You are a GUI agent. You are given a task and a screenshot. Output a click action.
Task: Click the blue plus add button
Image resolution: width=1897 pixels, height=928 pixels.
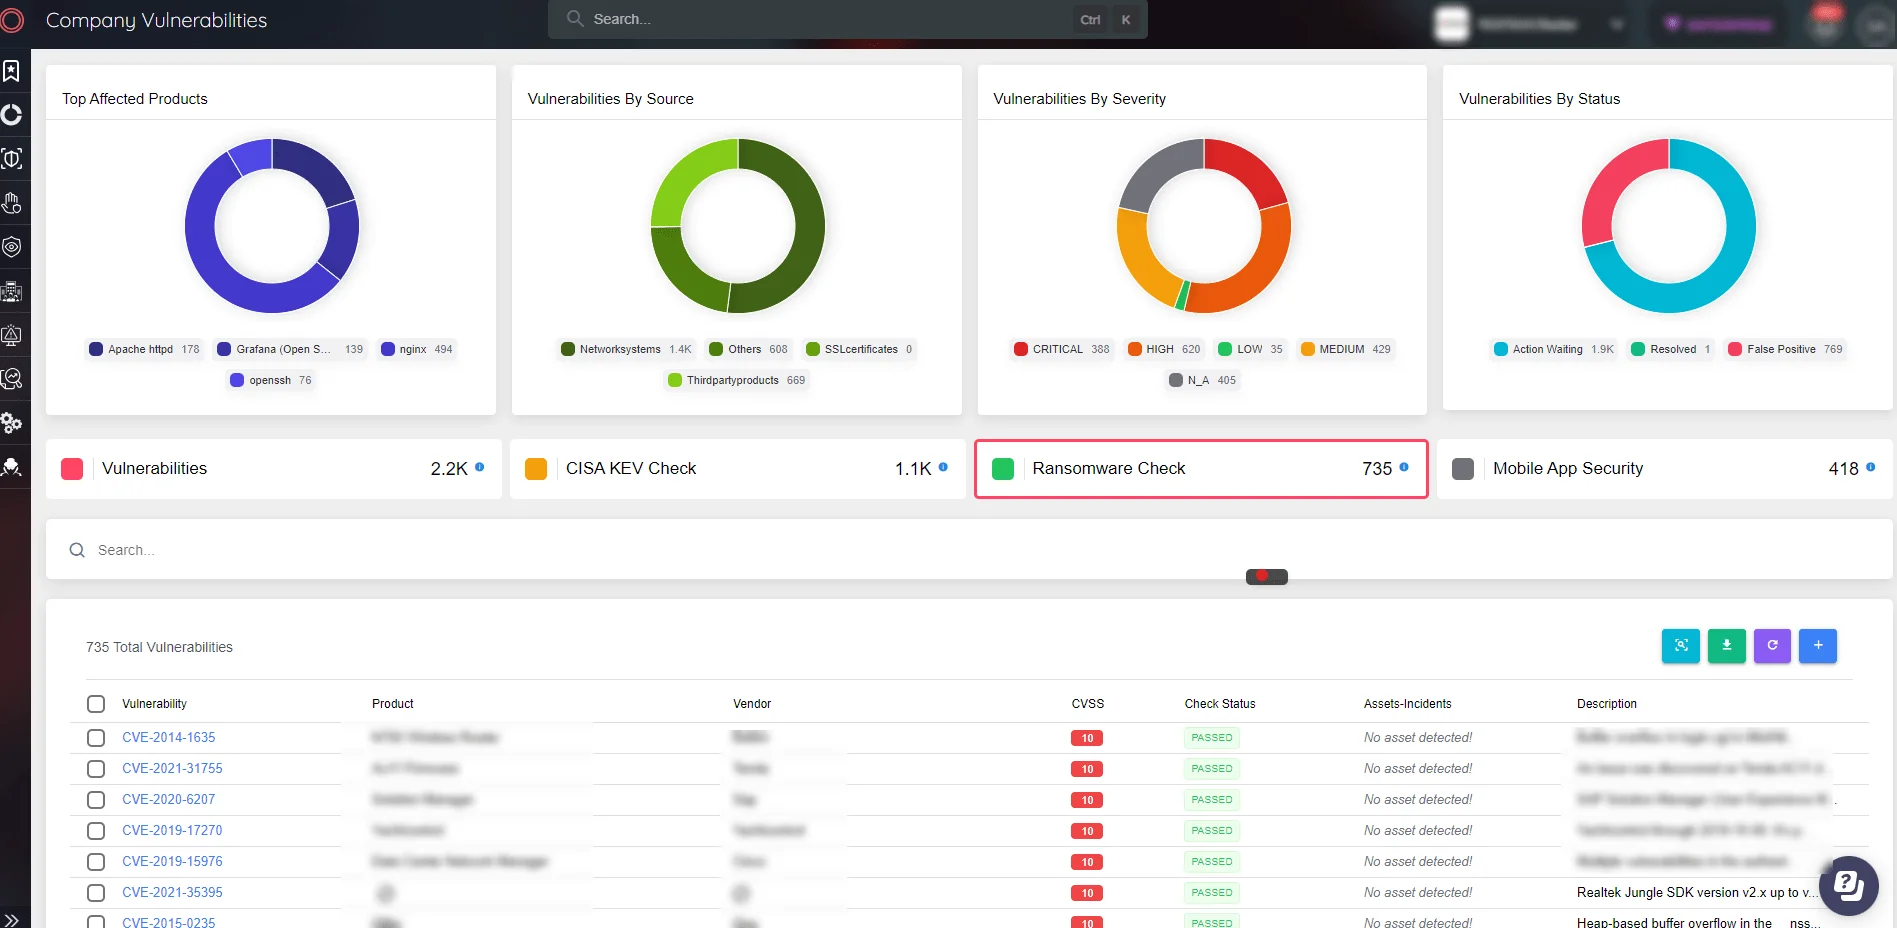point(1818,646)
